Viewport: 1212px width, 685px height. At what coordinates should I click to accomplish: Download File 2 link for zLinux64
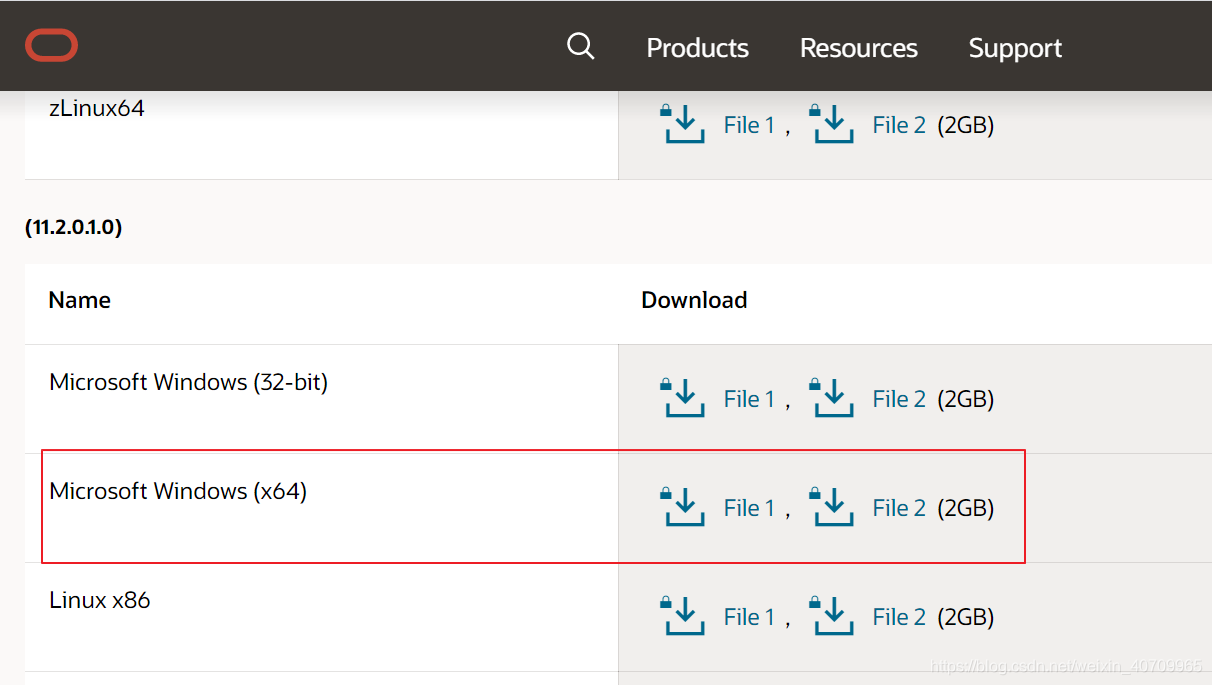[x=899, y=125]
